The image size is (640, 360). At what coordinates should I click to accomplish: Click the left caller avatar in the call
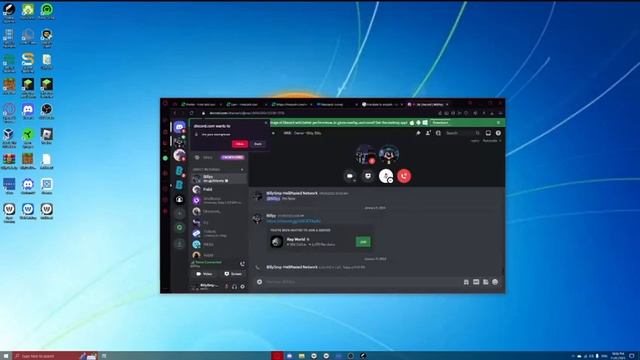pos(365,155)
